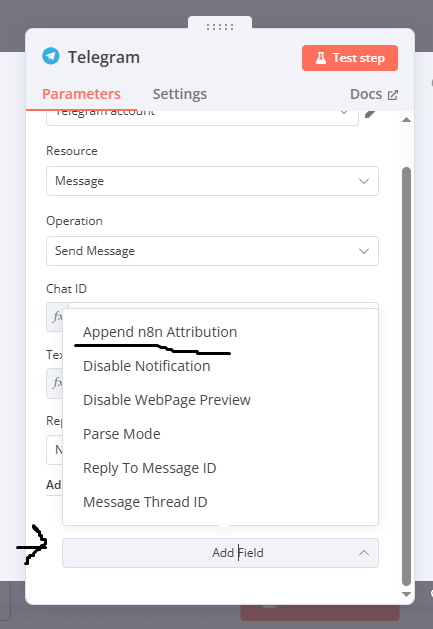This screenshot has height=629, width=433.
Task: Open the Telegram account credential dropdown
Action: (202, 117)
